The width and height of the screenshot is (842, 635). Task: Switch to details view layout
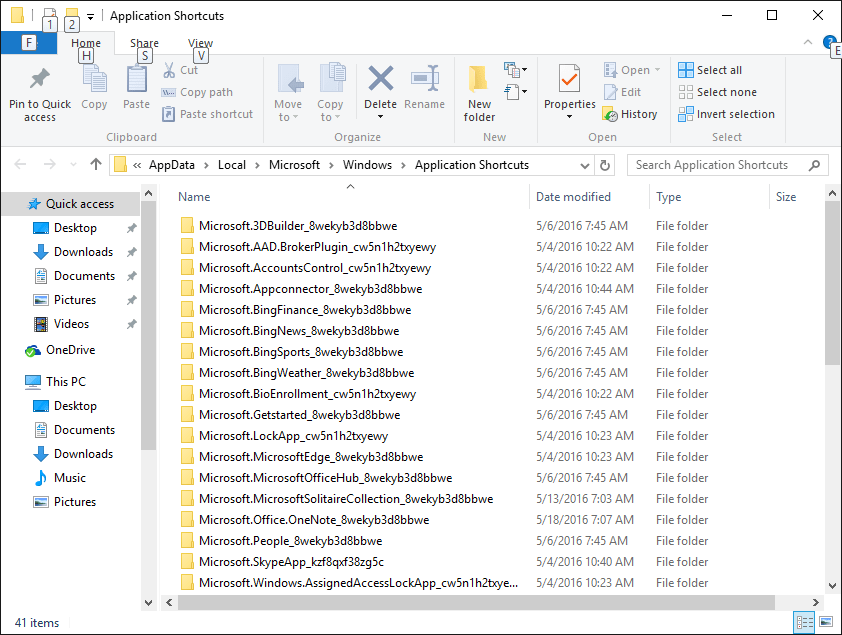coord(805,622)
